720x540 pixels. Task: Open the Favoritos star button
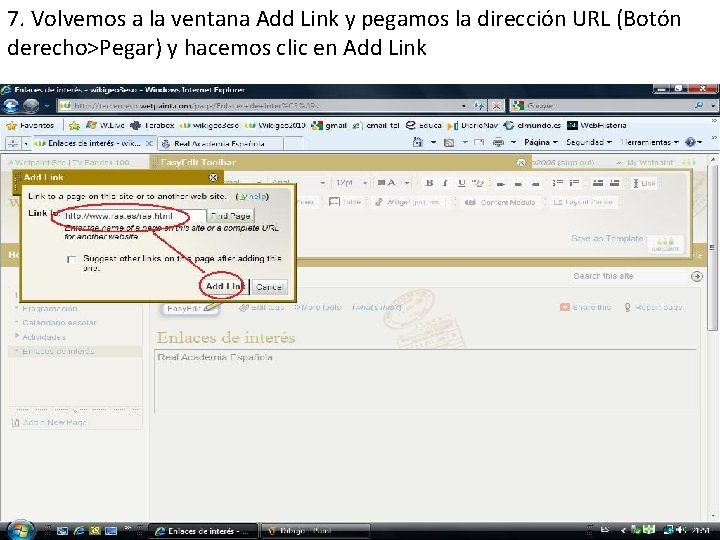pos(30,125)
